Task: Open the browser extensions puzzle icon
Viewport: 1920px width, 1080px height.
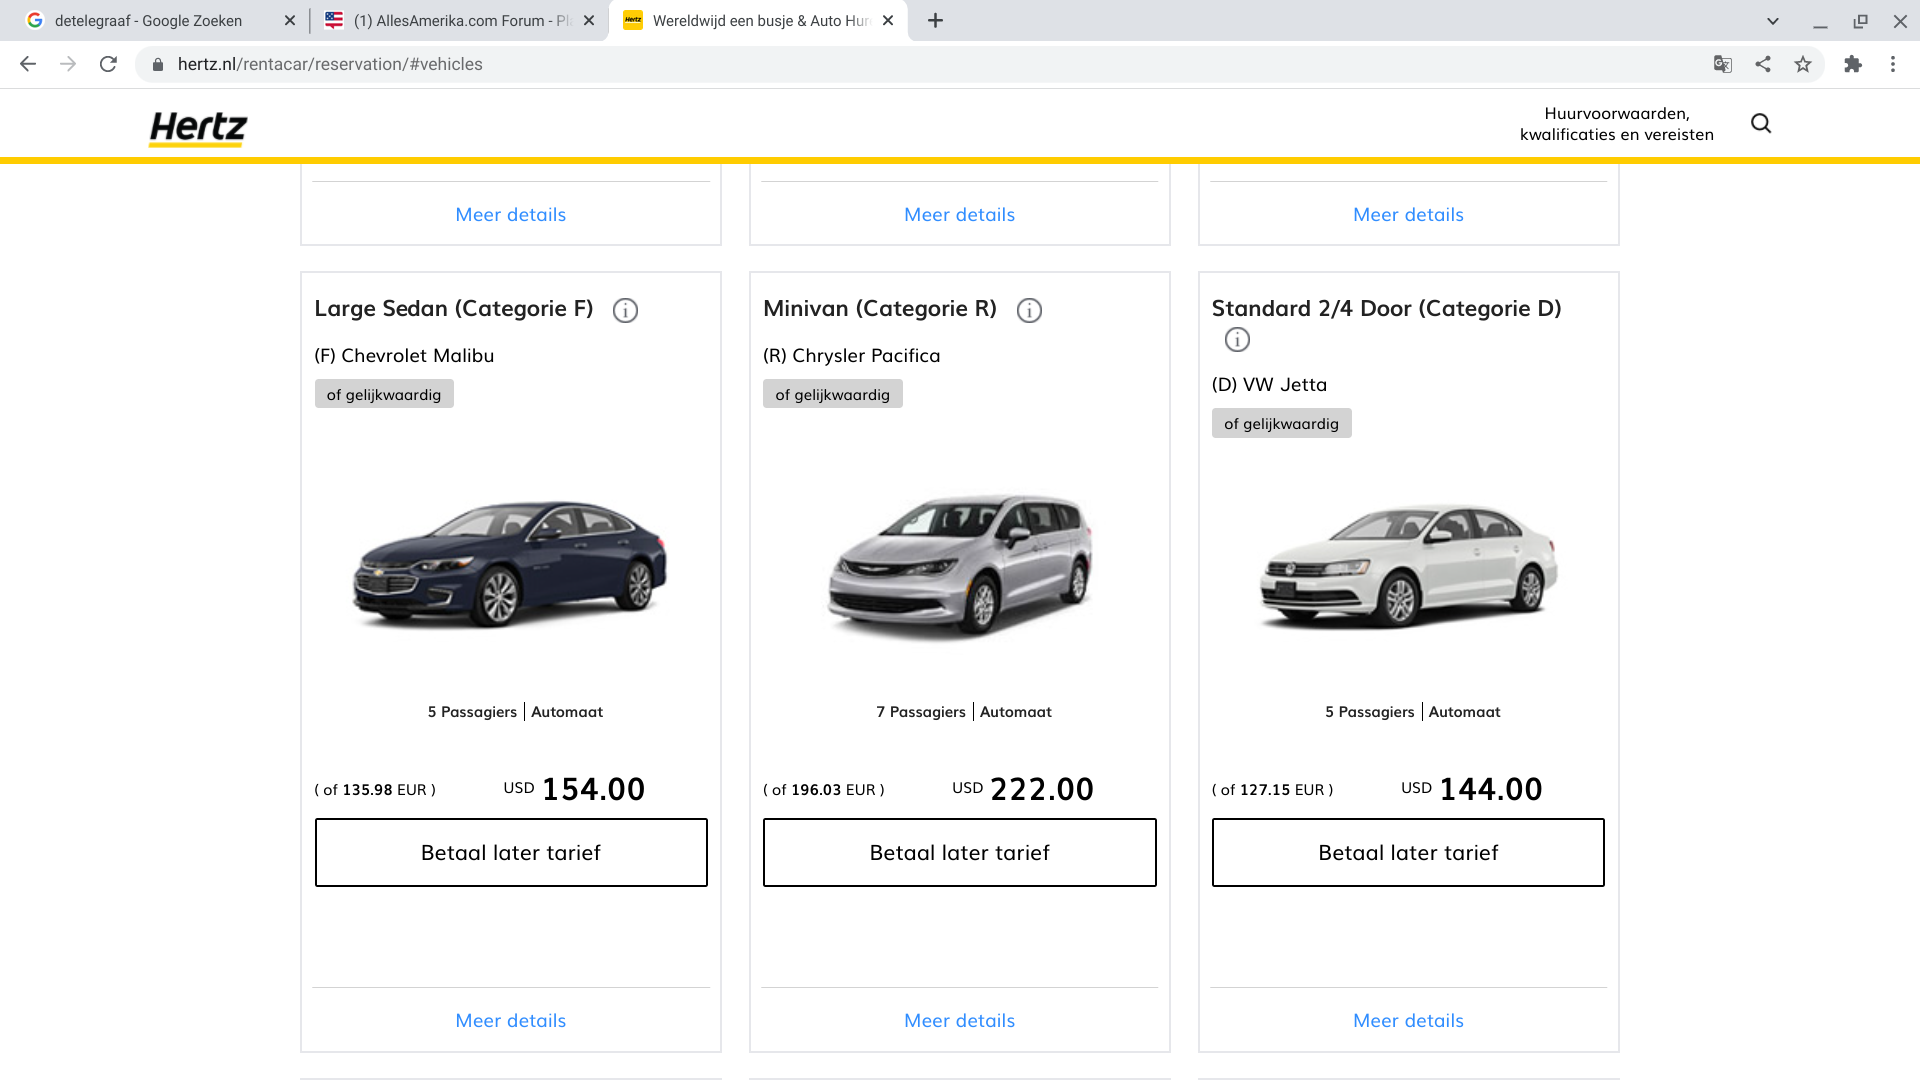Action: pyautogui.click(x=1853, y=64)
